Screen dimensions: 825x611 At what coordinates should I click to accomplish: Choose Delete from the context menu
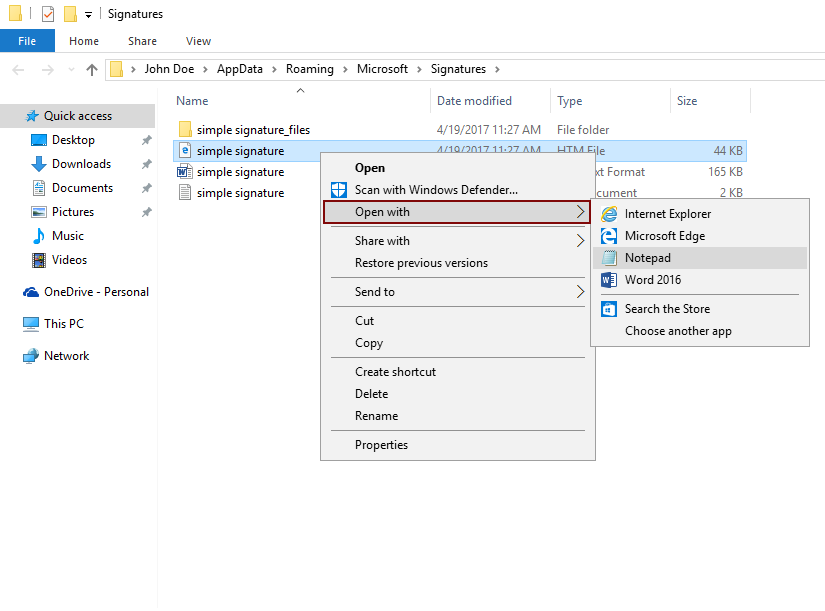(458, 394)
